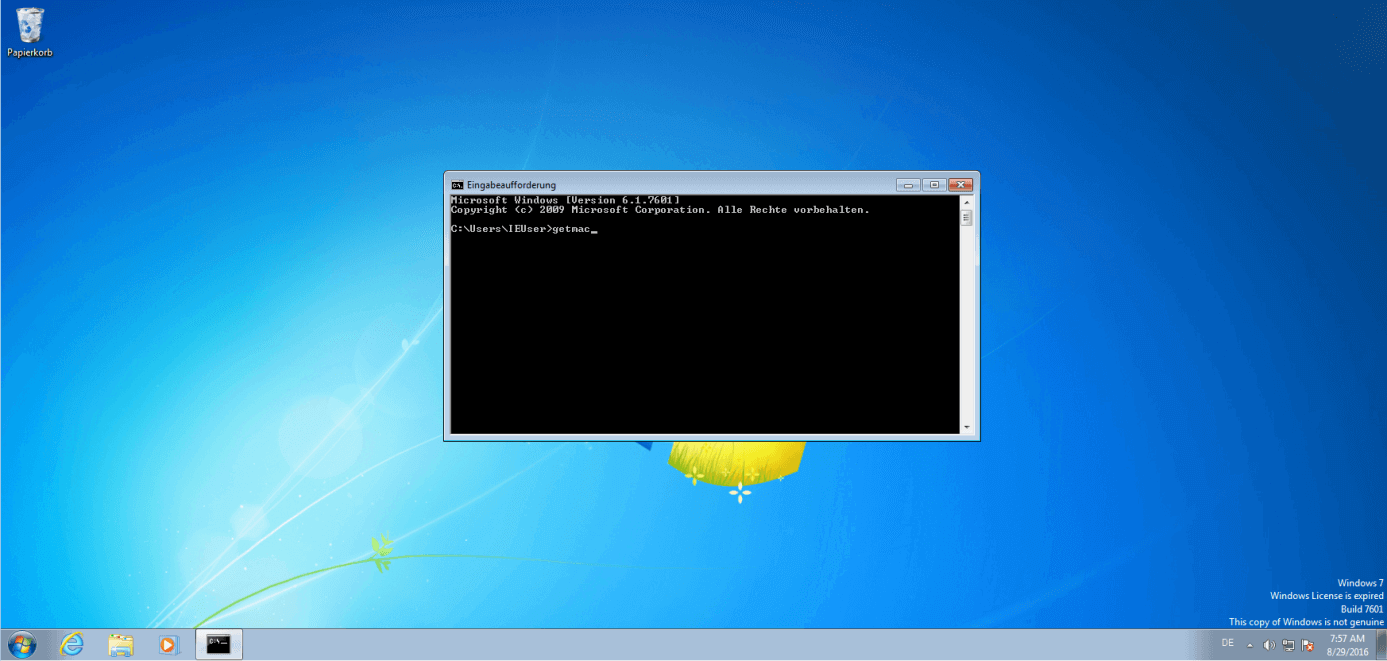Minimize the Eingabeaufforderung window

pos(908,185)
